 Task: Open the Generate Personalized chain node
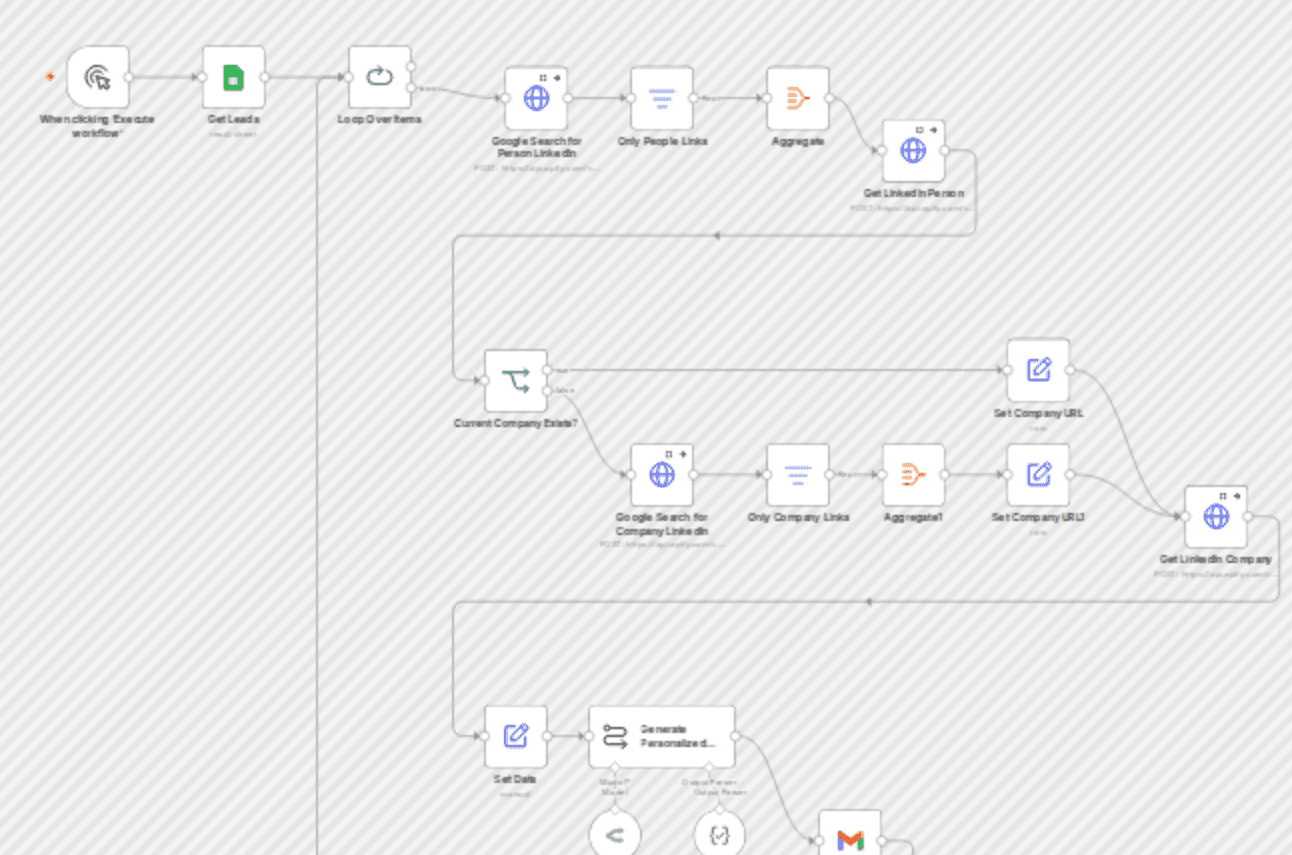tap(662, 737)
